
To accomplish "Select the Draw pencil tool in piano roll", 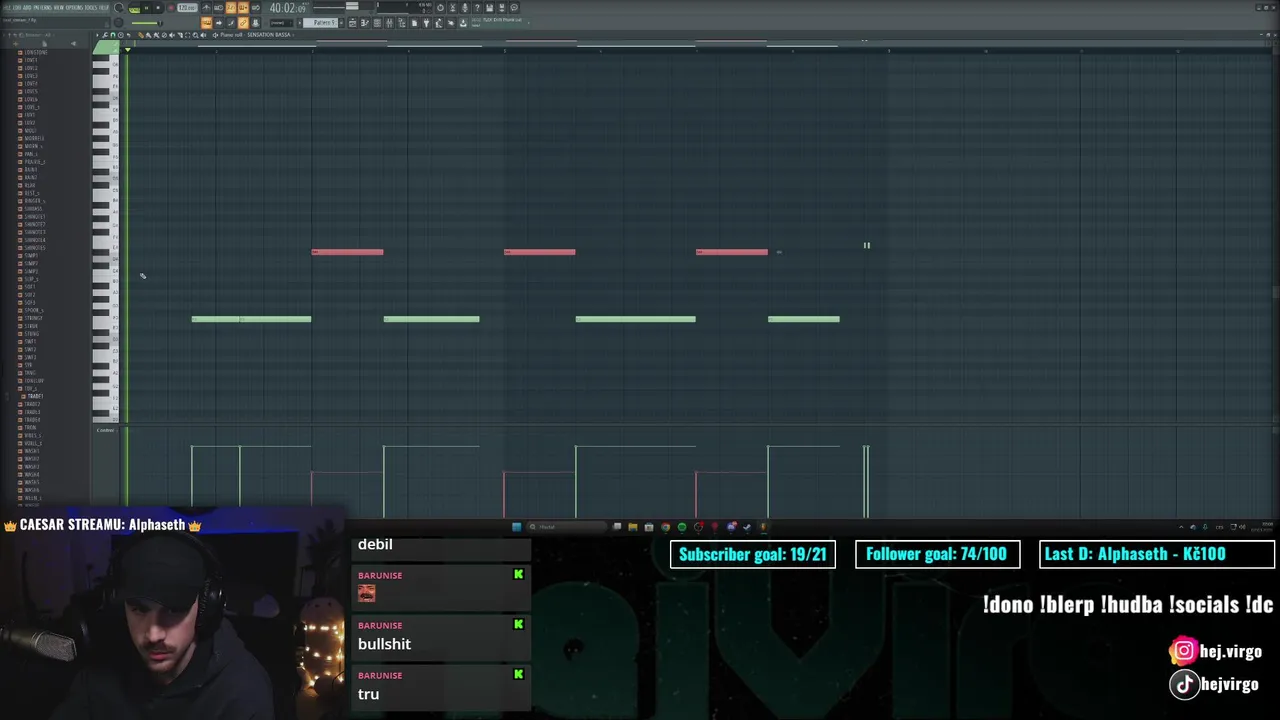I will click(x=141, y=35).
